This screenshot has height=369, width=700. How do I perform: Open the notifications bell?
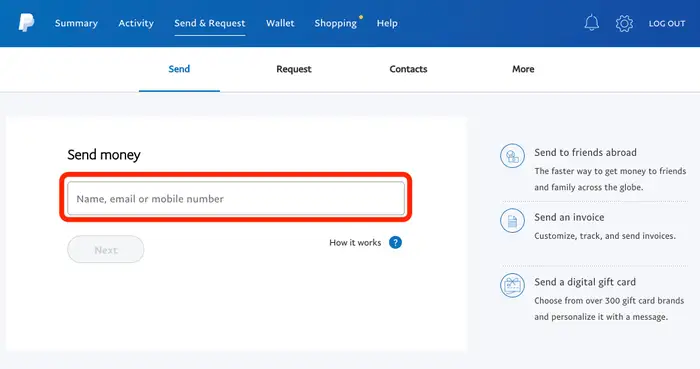tap(592, 23)
